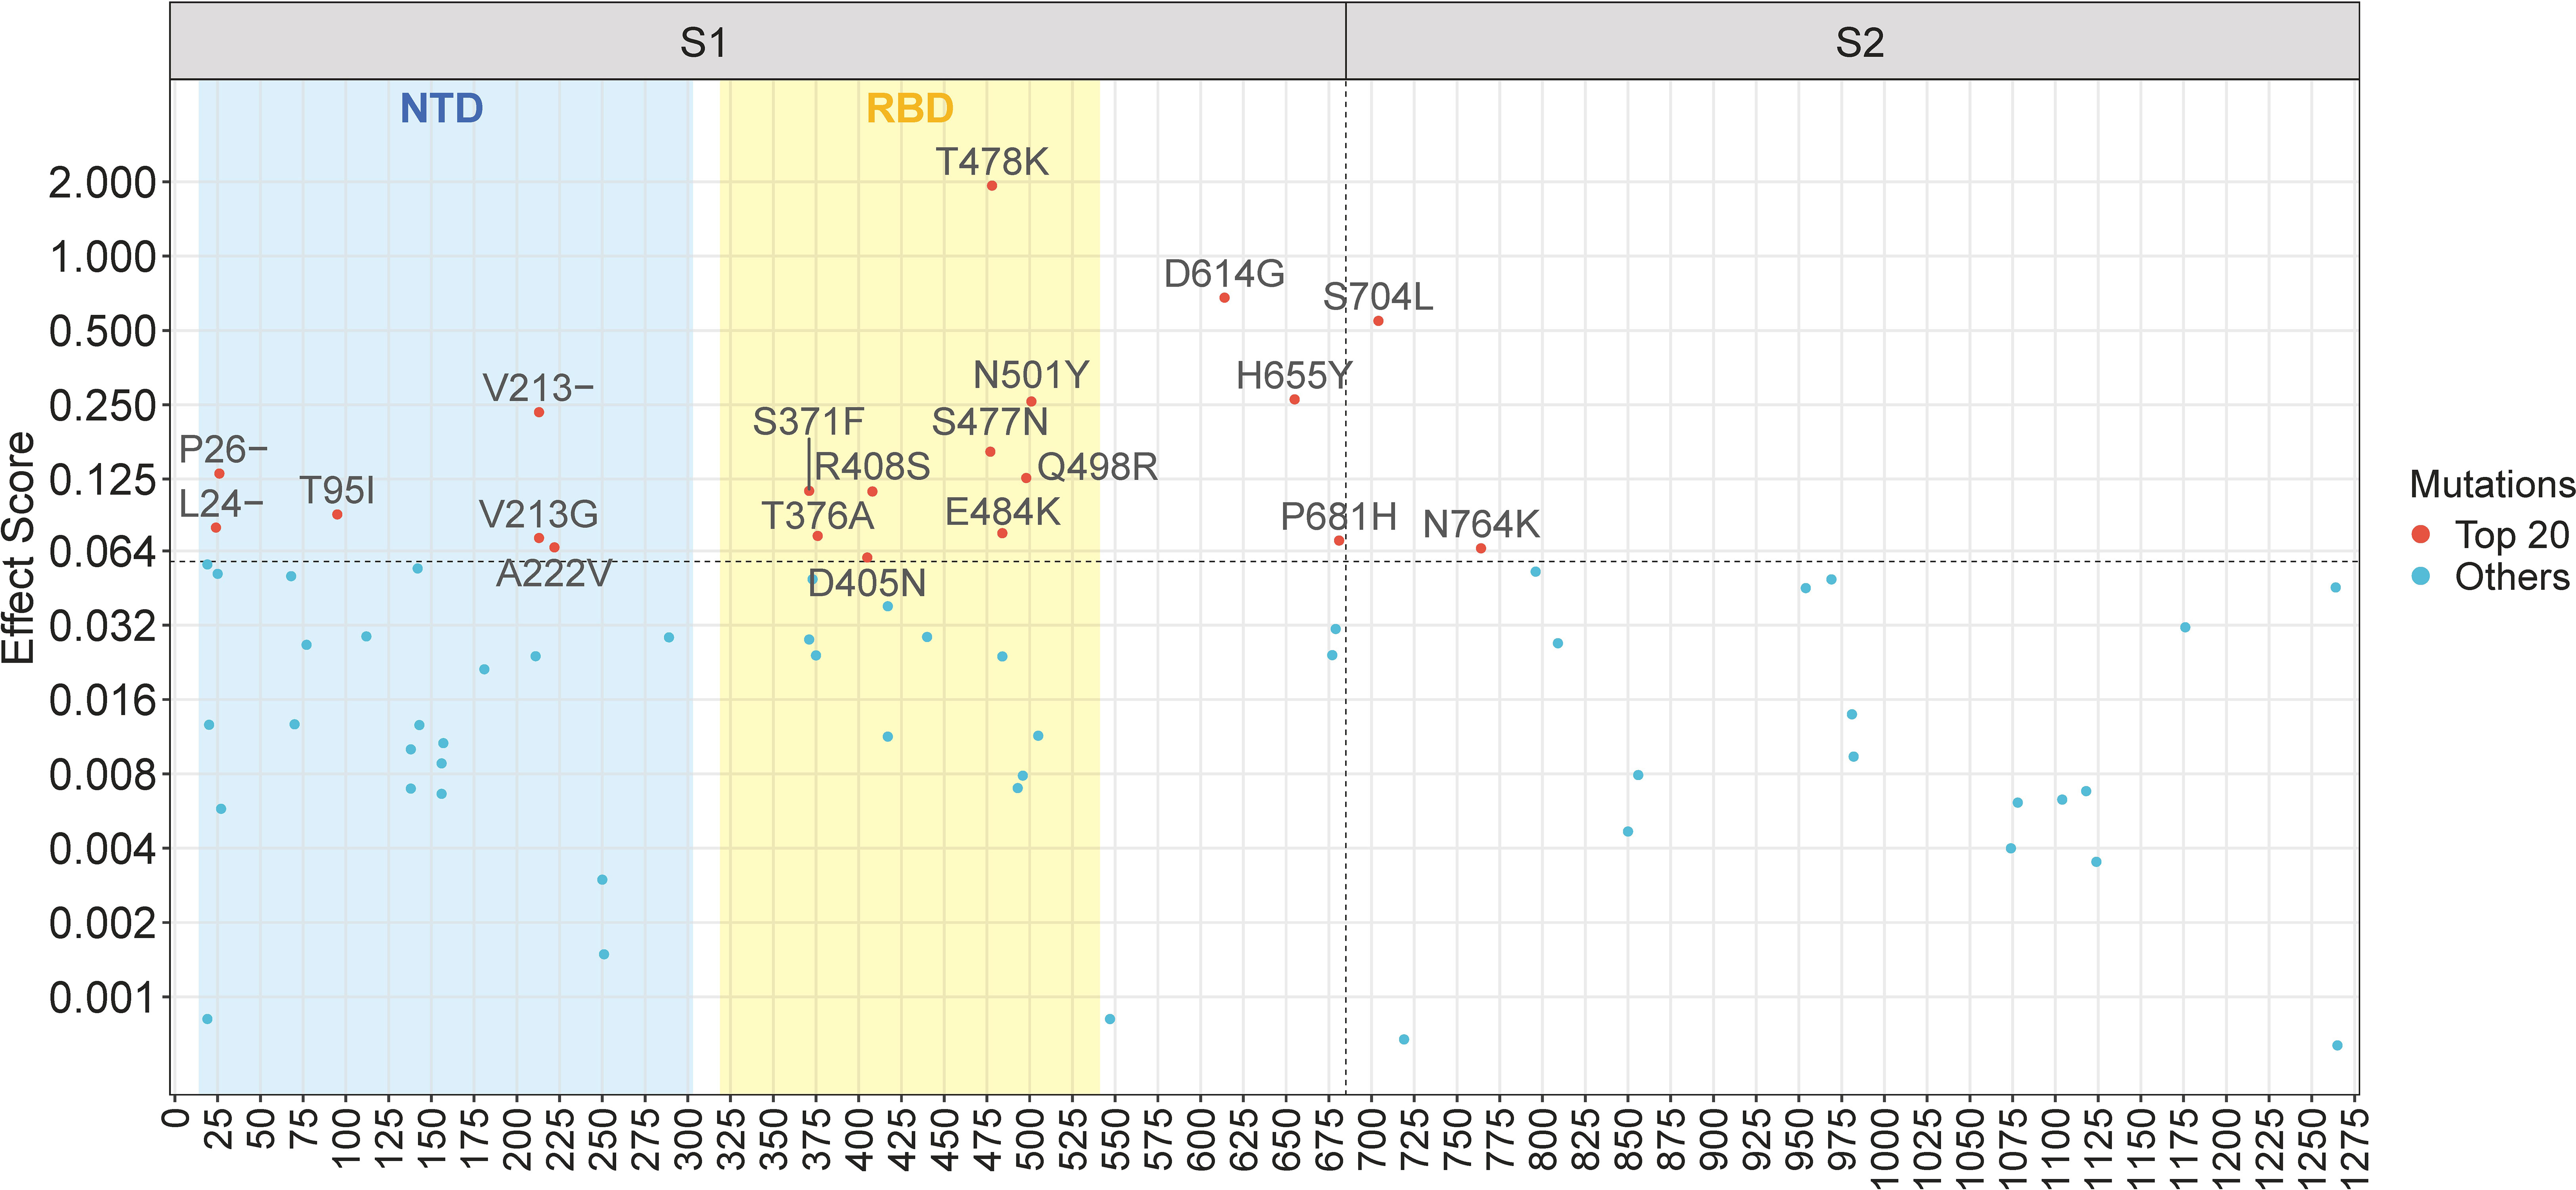Click the 0.016 y-axis tick label
The image size is (2576, 1190).
coord(103,700)
